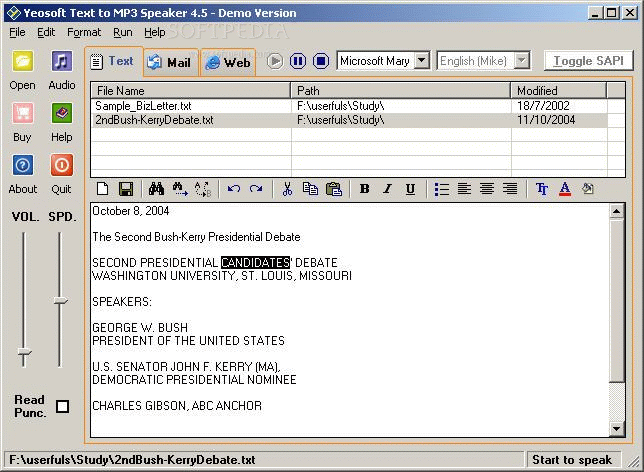Sort by Modified column header
This screenshot has height=472, width=644.
click(559, 90)
